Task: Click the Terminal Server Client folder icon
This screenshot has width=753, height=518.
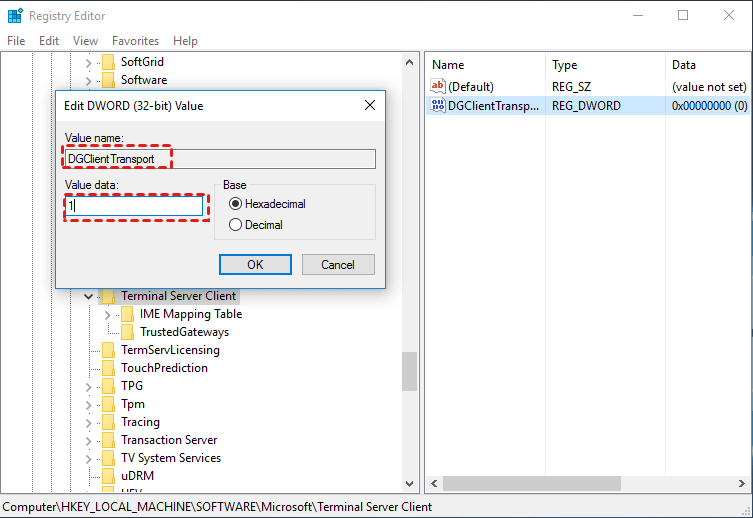Action: (109, 296)
